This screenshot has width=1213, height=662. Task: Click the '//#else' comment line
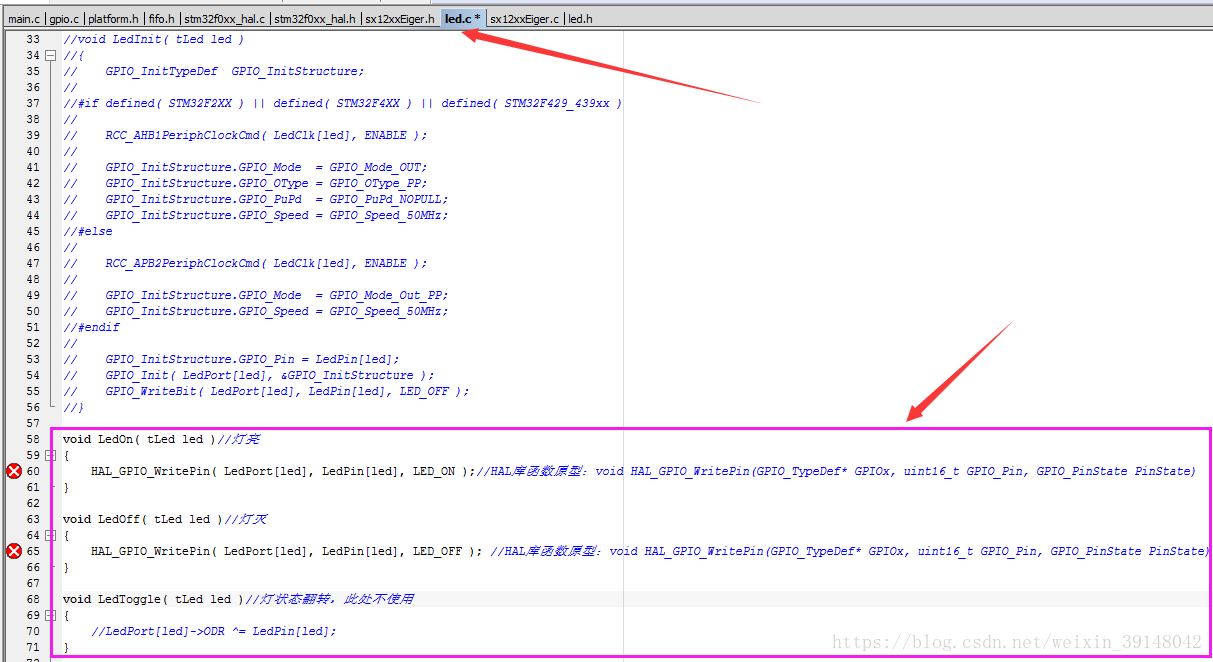[x=88, y=231]
